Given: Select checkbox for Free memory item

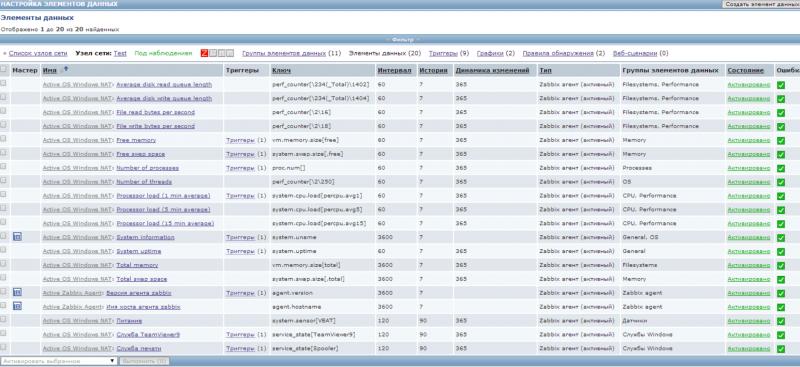Looking at the screenshot, I should [x=4, y=138].
